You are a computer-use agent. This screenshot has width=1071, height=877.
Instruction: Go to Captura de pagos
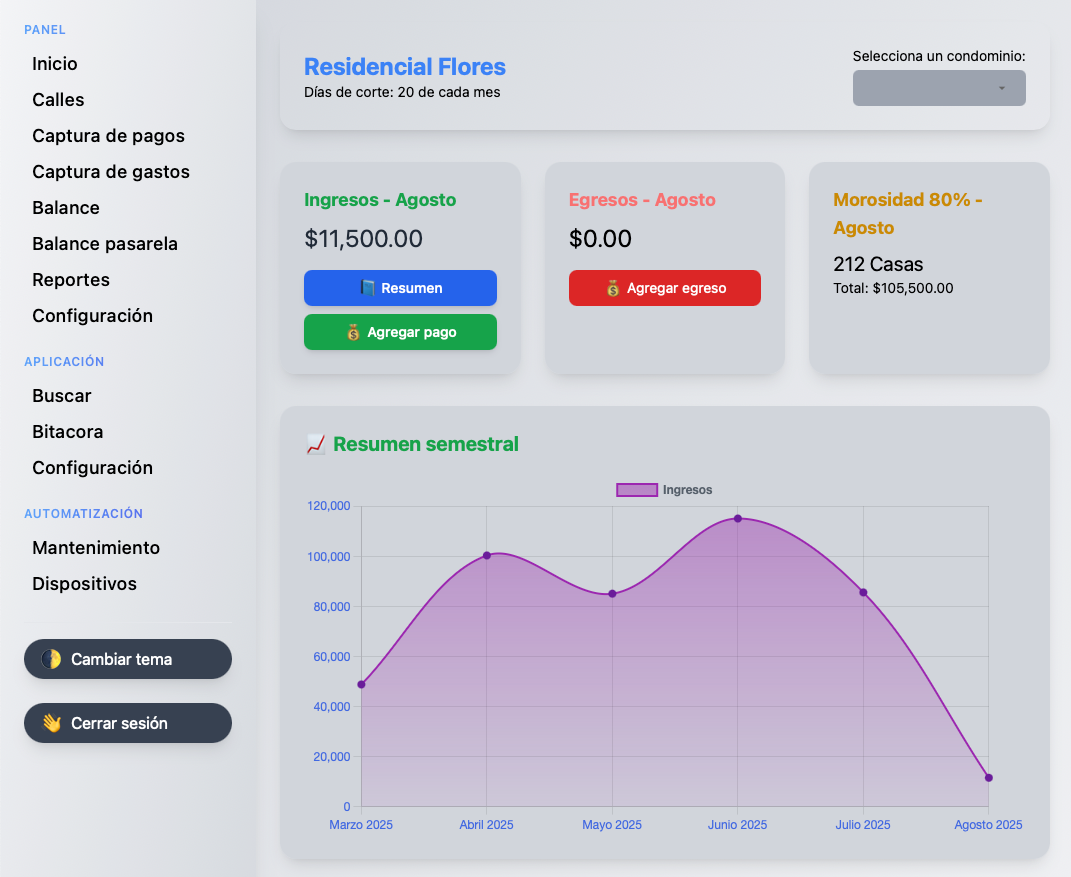tap(108, 136)
